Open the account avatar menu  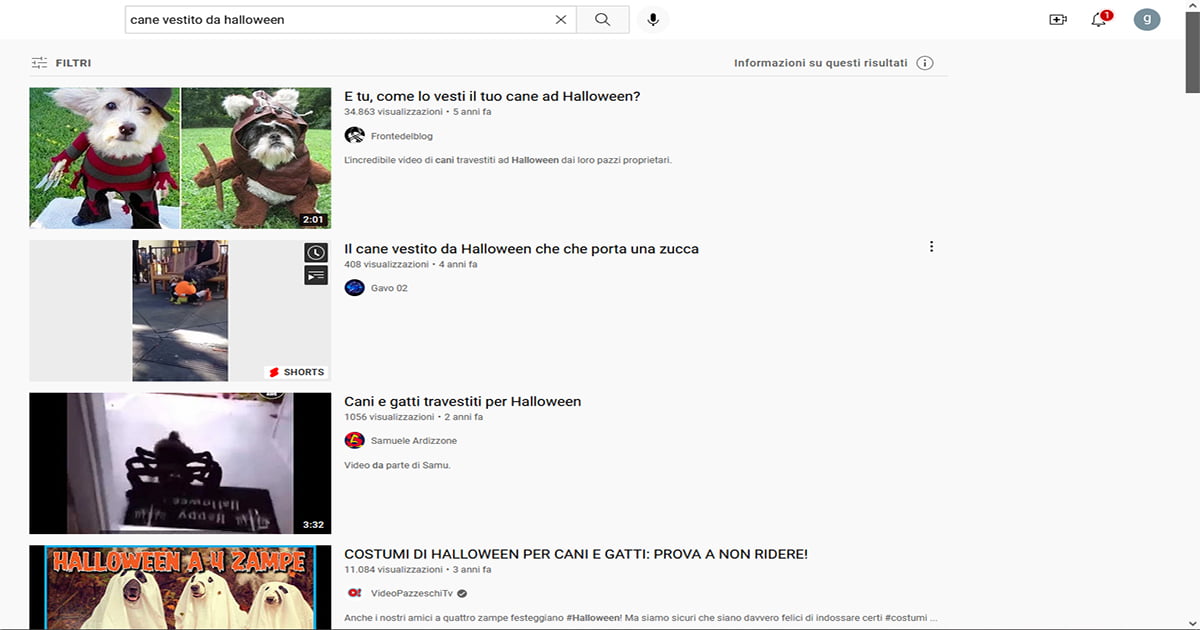click(x=1147, y=19)
